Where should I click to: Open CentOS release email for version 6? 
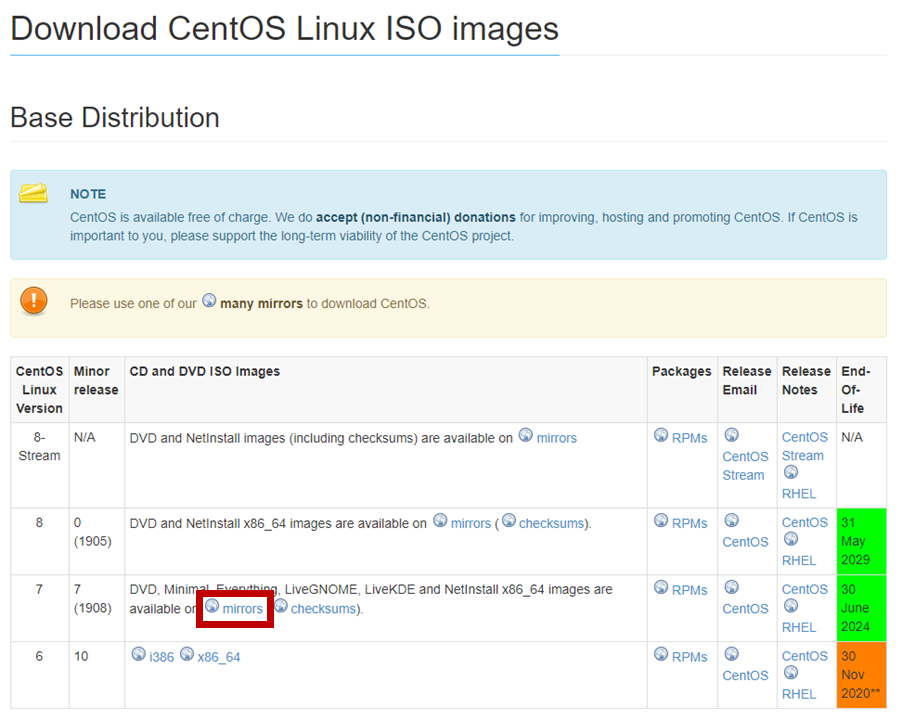tap(745, 676)
